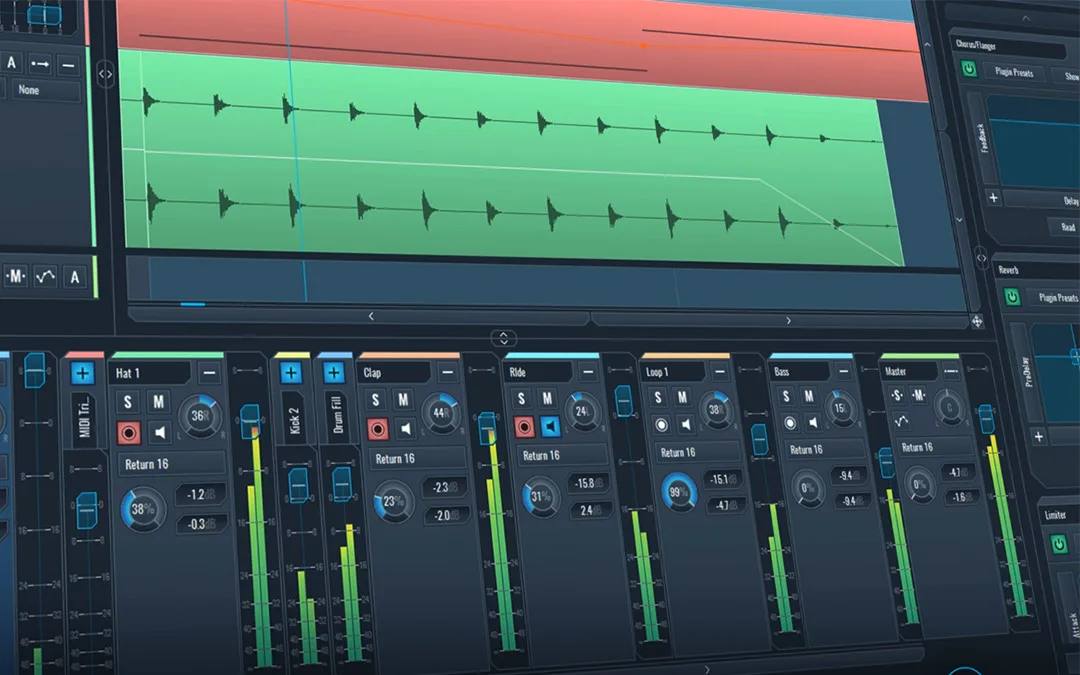Viewport: 1080px width, 675px height.
Task: Mute the Loop 1 channel
Action: point(682,397)
